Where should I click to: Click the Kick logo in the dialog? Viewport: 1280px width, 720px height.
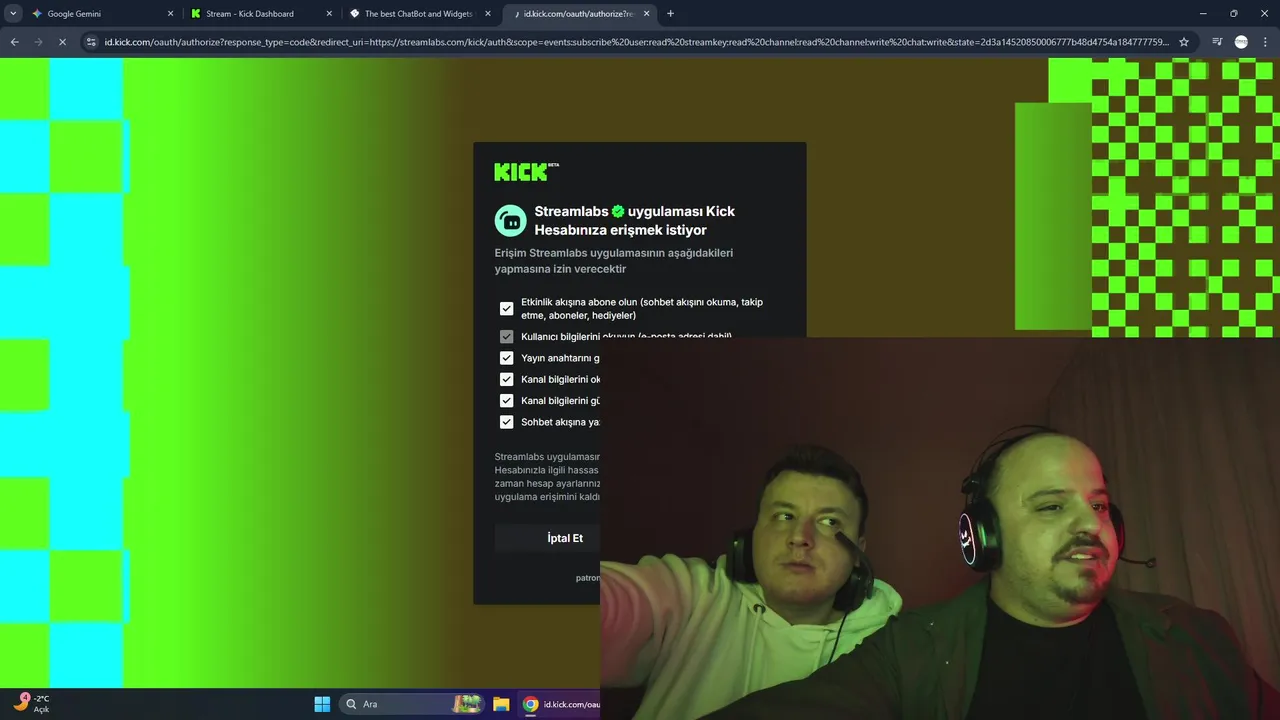(526, 172)
